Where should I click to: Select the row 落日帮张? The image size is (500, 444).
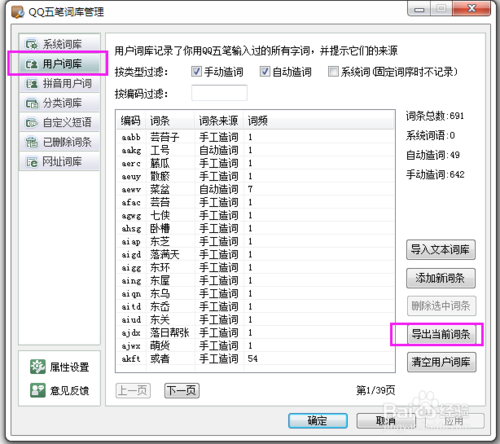tap(255, 333)
